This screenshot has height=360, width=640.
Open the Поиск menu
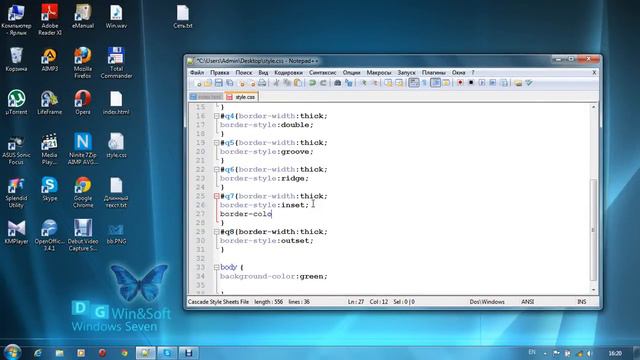244,72
